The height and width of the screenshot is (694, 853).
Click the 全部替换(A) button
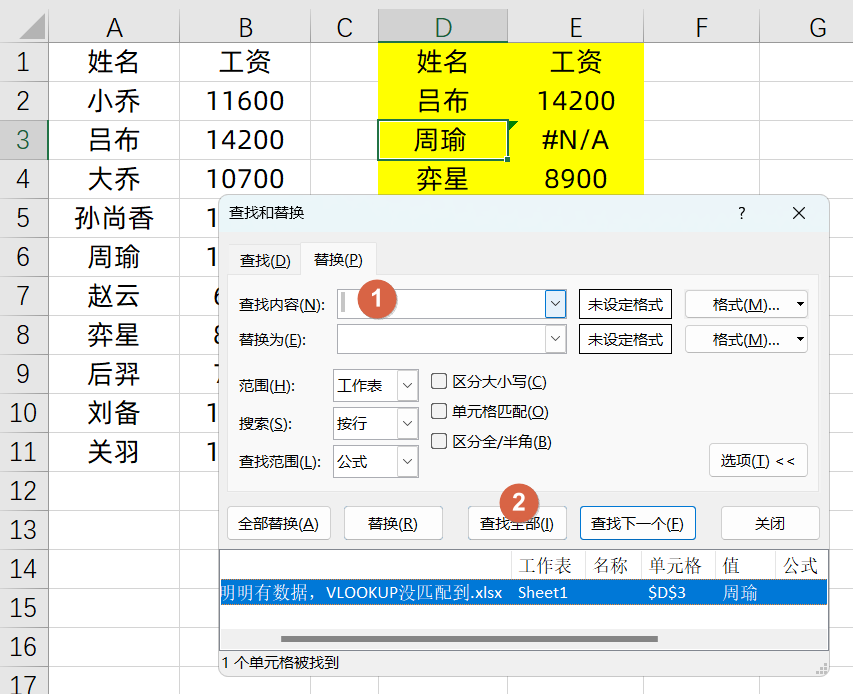click(x=279, y=523)
